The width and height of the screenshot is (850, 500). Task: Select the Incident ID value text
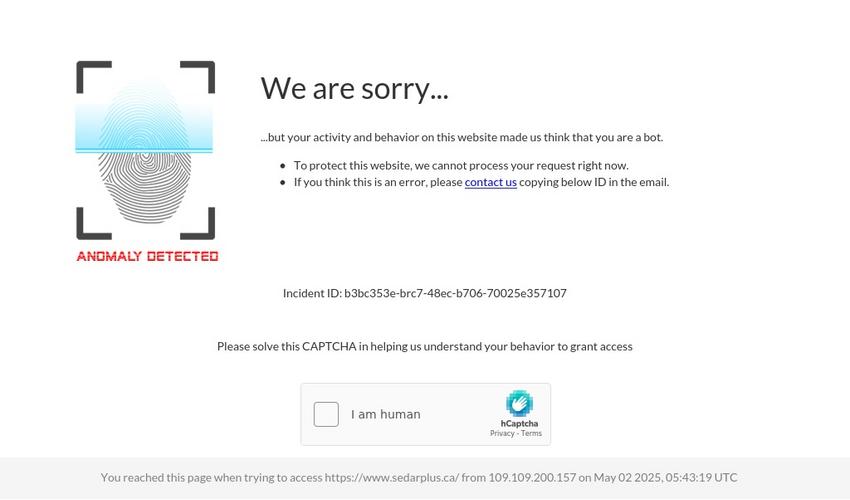coord(455,293)
